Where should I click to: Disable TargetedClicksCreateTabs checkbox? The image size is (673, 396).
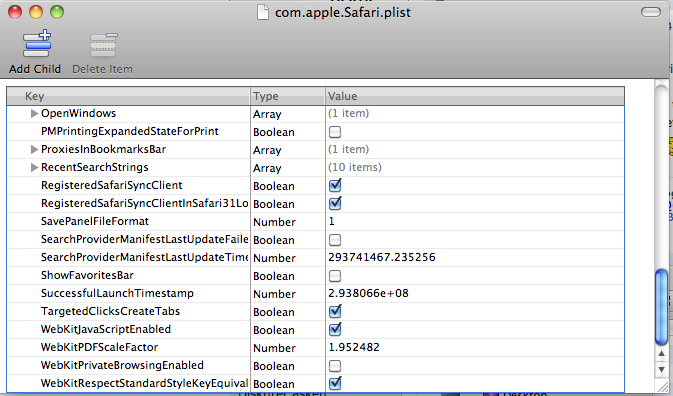pos(335,311)
